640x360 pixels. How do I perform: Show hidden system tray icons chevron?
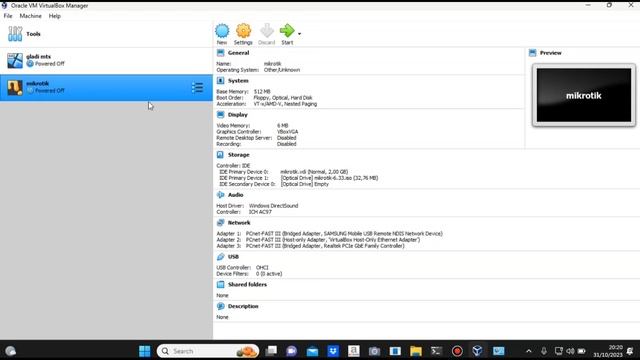click(x=529, y=351)
